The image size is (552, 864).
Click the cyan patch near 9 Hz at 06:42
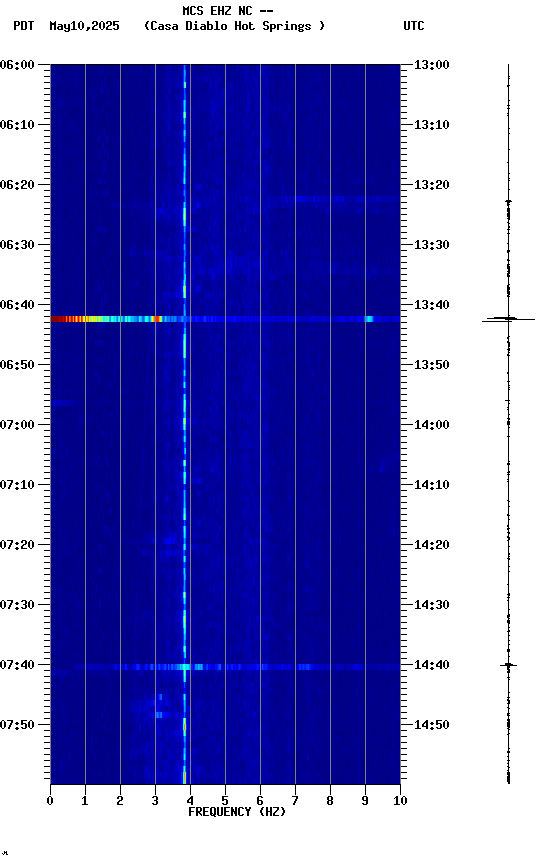370,319
